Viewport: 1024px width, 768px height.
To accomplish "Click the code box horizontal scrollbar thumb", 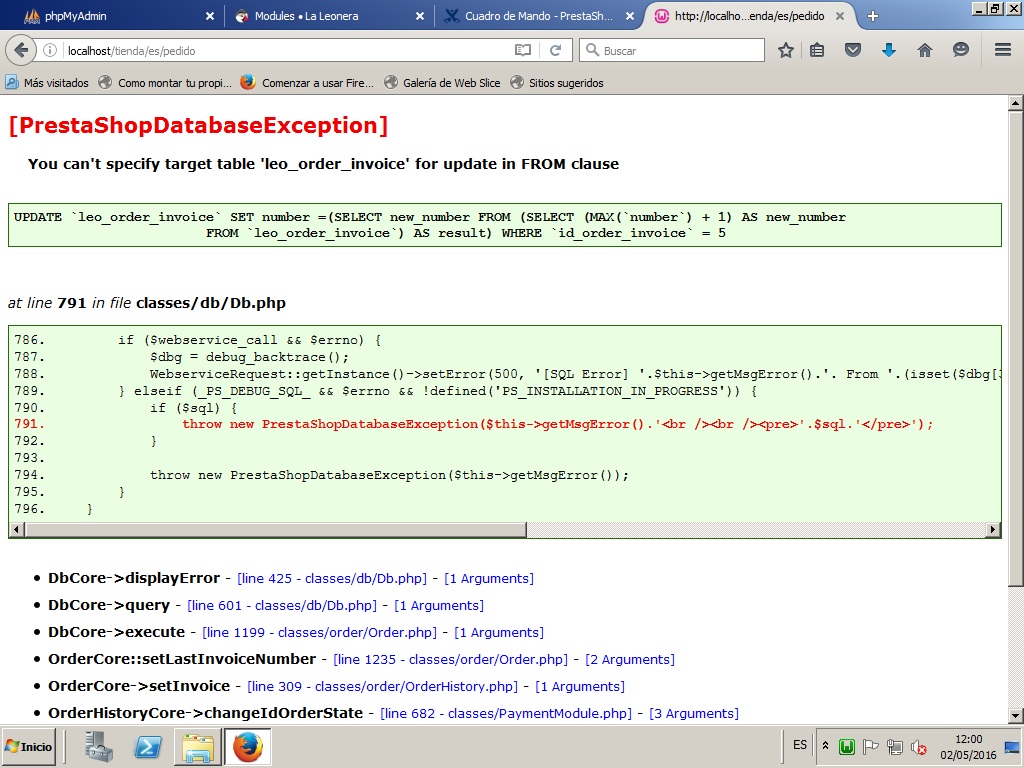I will 276,530.
